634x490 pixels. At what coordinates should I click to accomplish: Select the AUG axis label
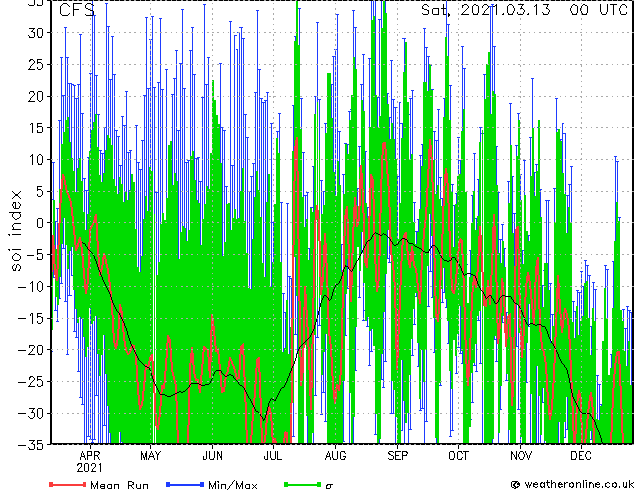(x=335, y=456)
